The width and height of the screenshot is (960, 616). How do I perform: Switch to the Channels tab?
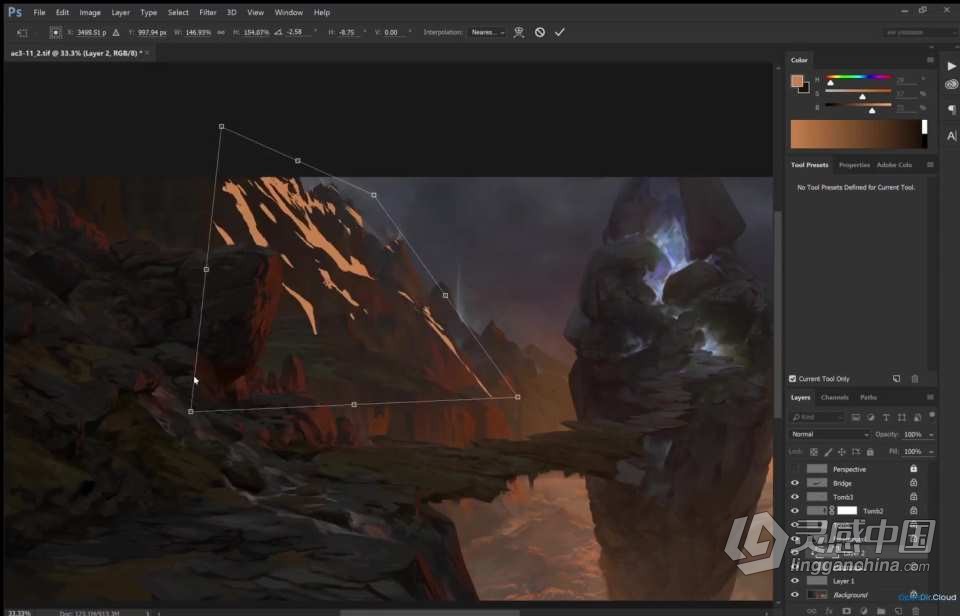[x=834, y=397]
